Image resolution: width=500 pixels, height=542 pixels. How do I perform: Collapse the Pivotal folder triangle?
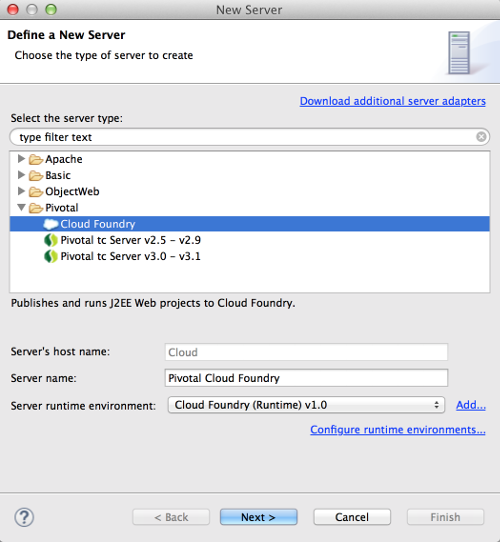(21, 207)
